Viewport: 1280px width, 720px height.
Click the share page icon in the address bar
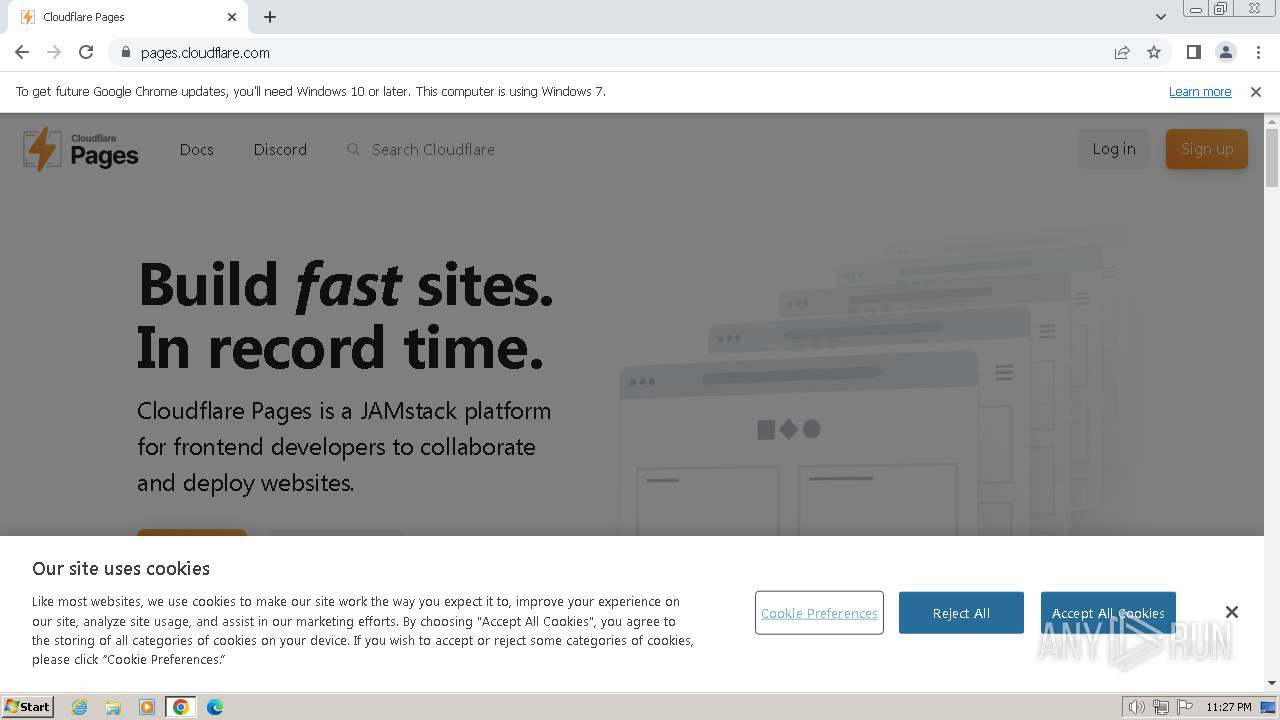(x=1122, y=52)
